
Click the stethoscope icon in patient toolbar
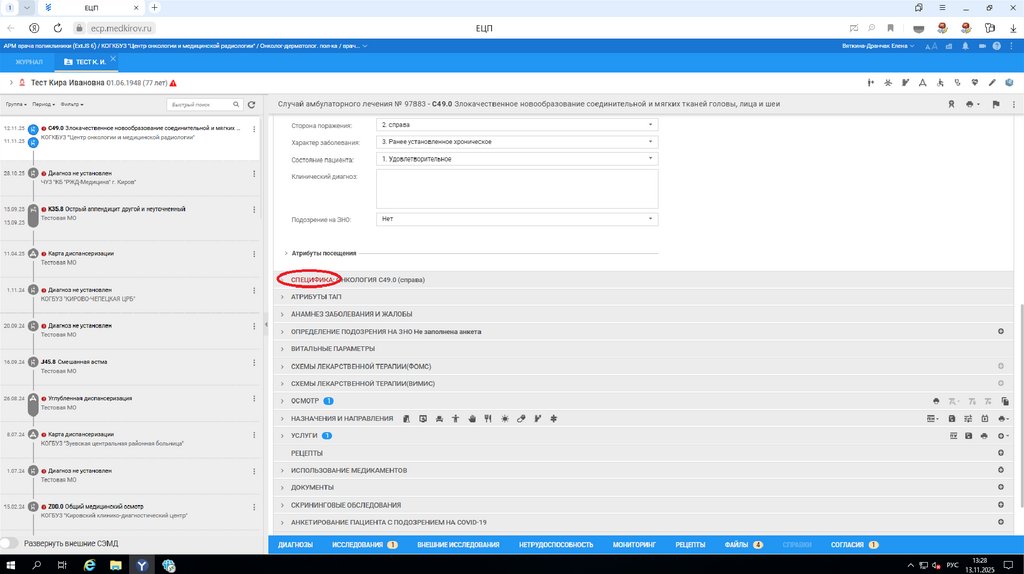tap(957, 83)
